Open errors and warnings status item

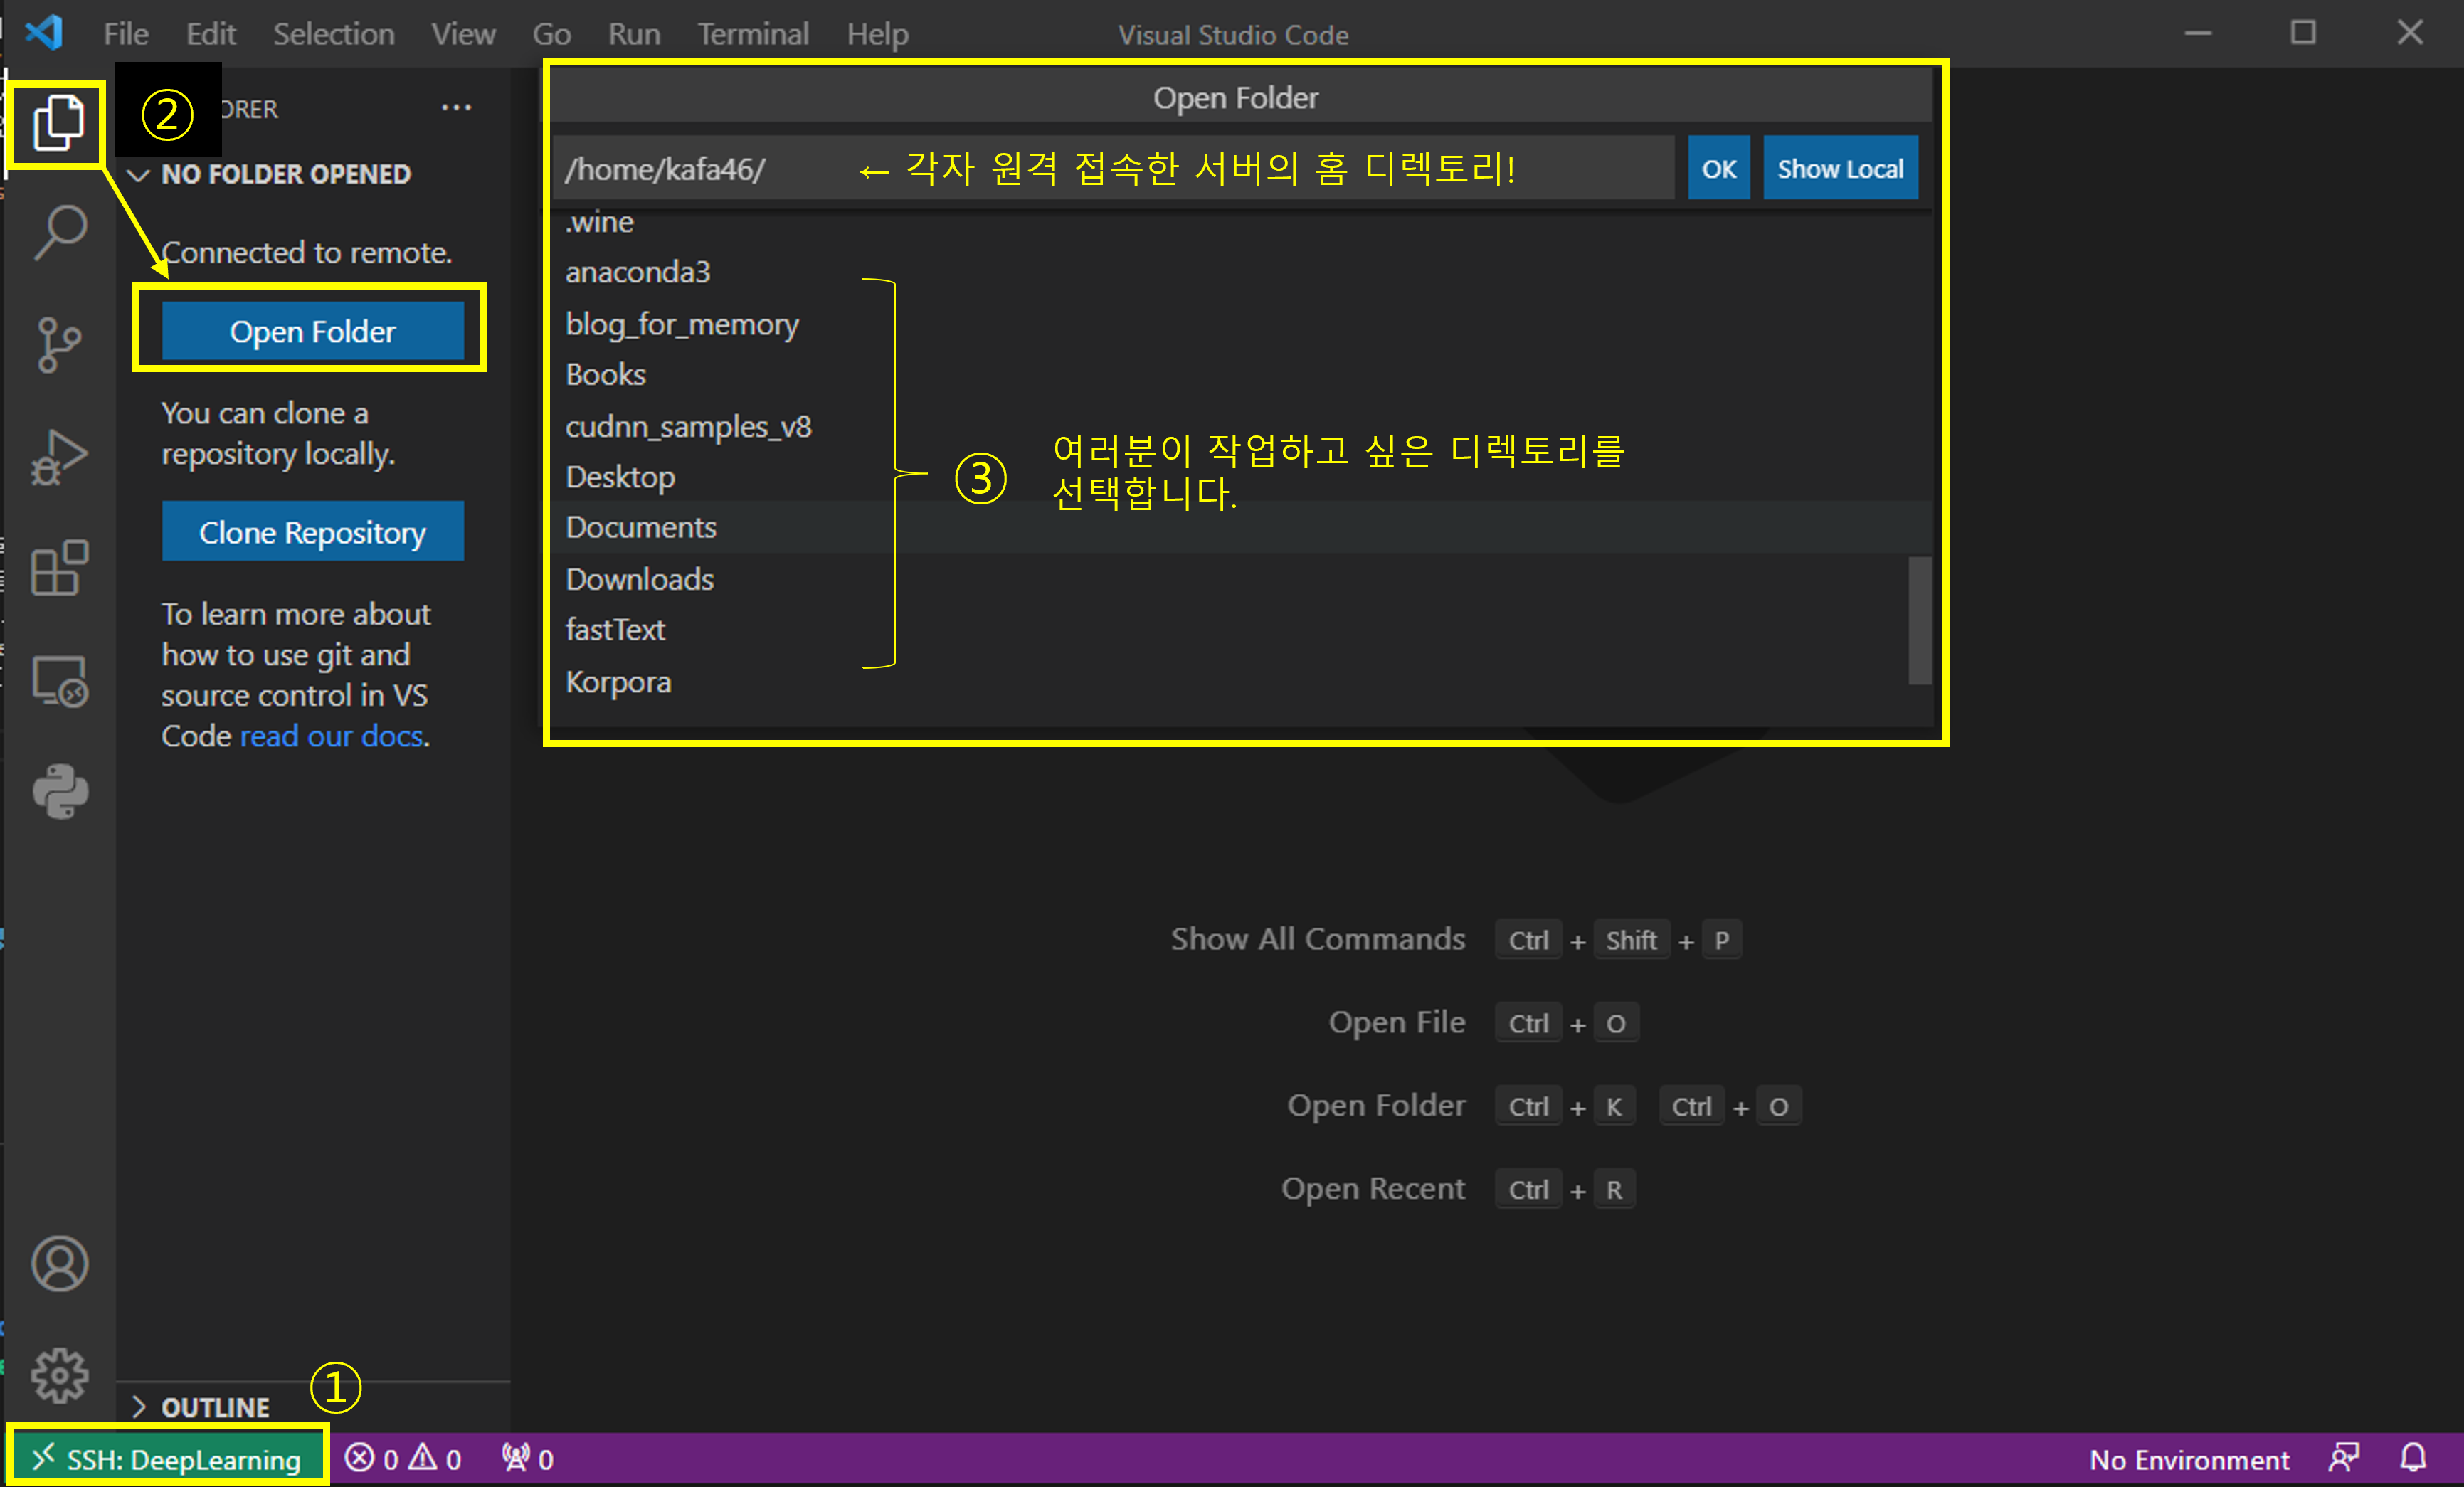(x=403, y=1459)
